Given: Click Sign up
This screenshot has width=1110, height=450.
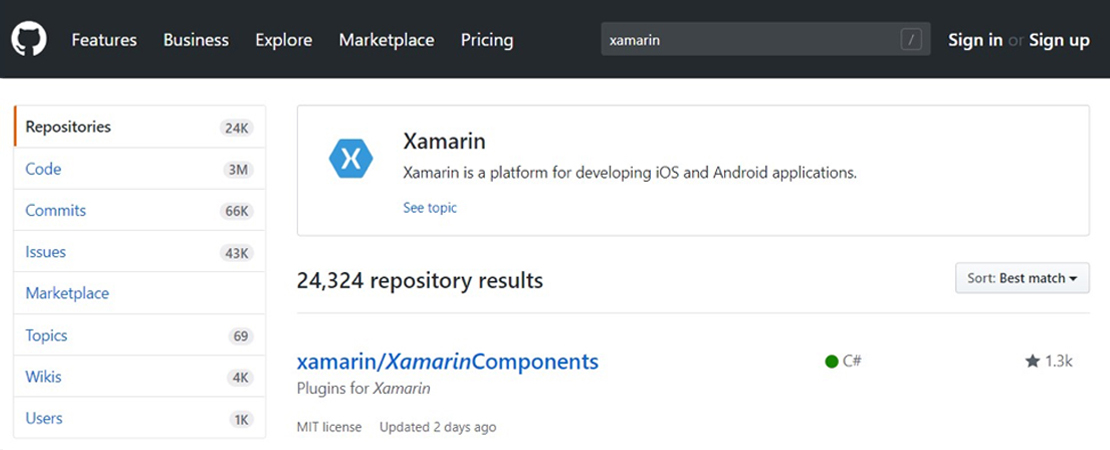Looking at the screenshot, I should [x=1059, y=40].
